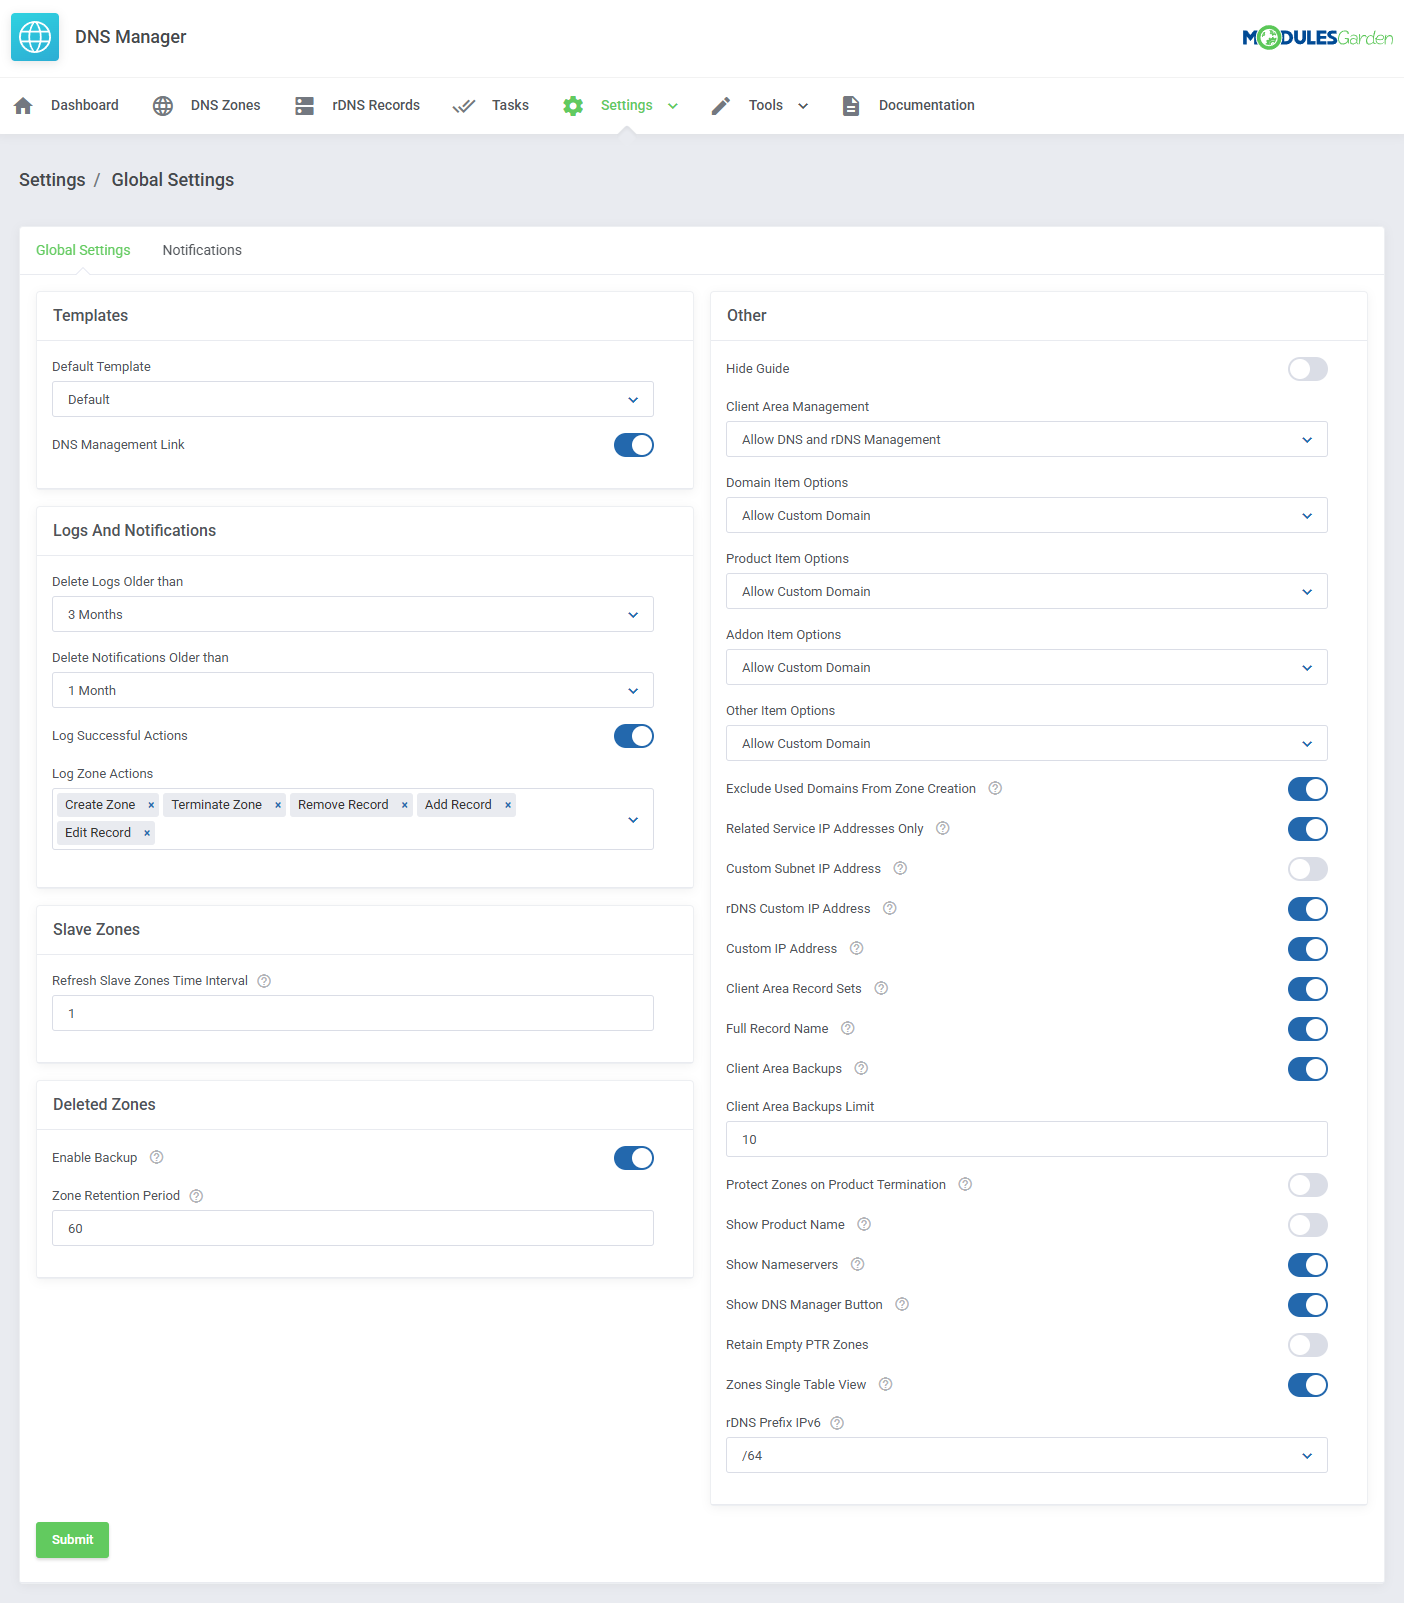This screenshot has width=1404, height=1603.
Task: Turn on Protect Zones on Product Termination
Action: 1307,1185
